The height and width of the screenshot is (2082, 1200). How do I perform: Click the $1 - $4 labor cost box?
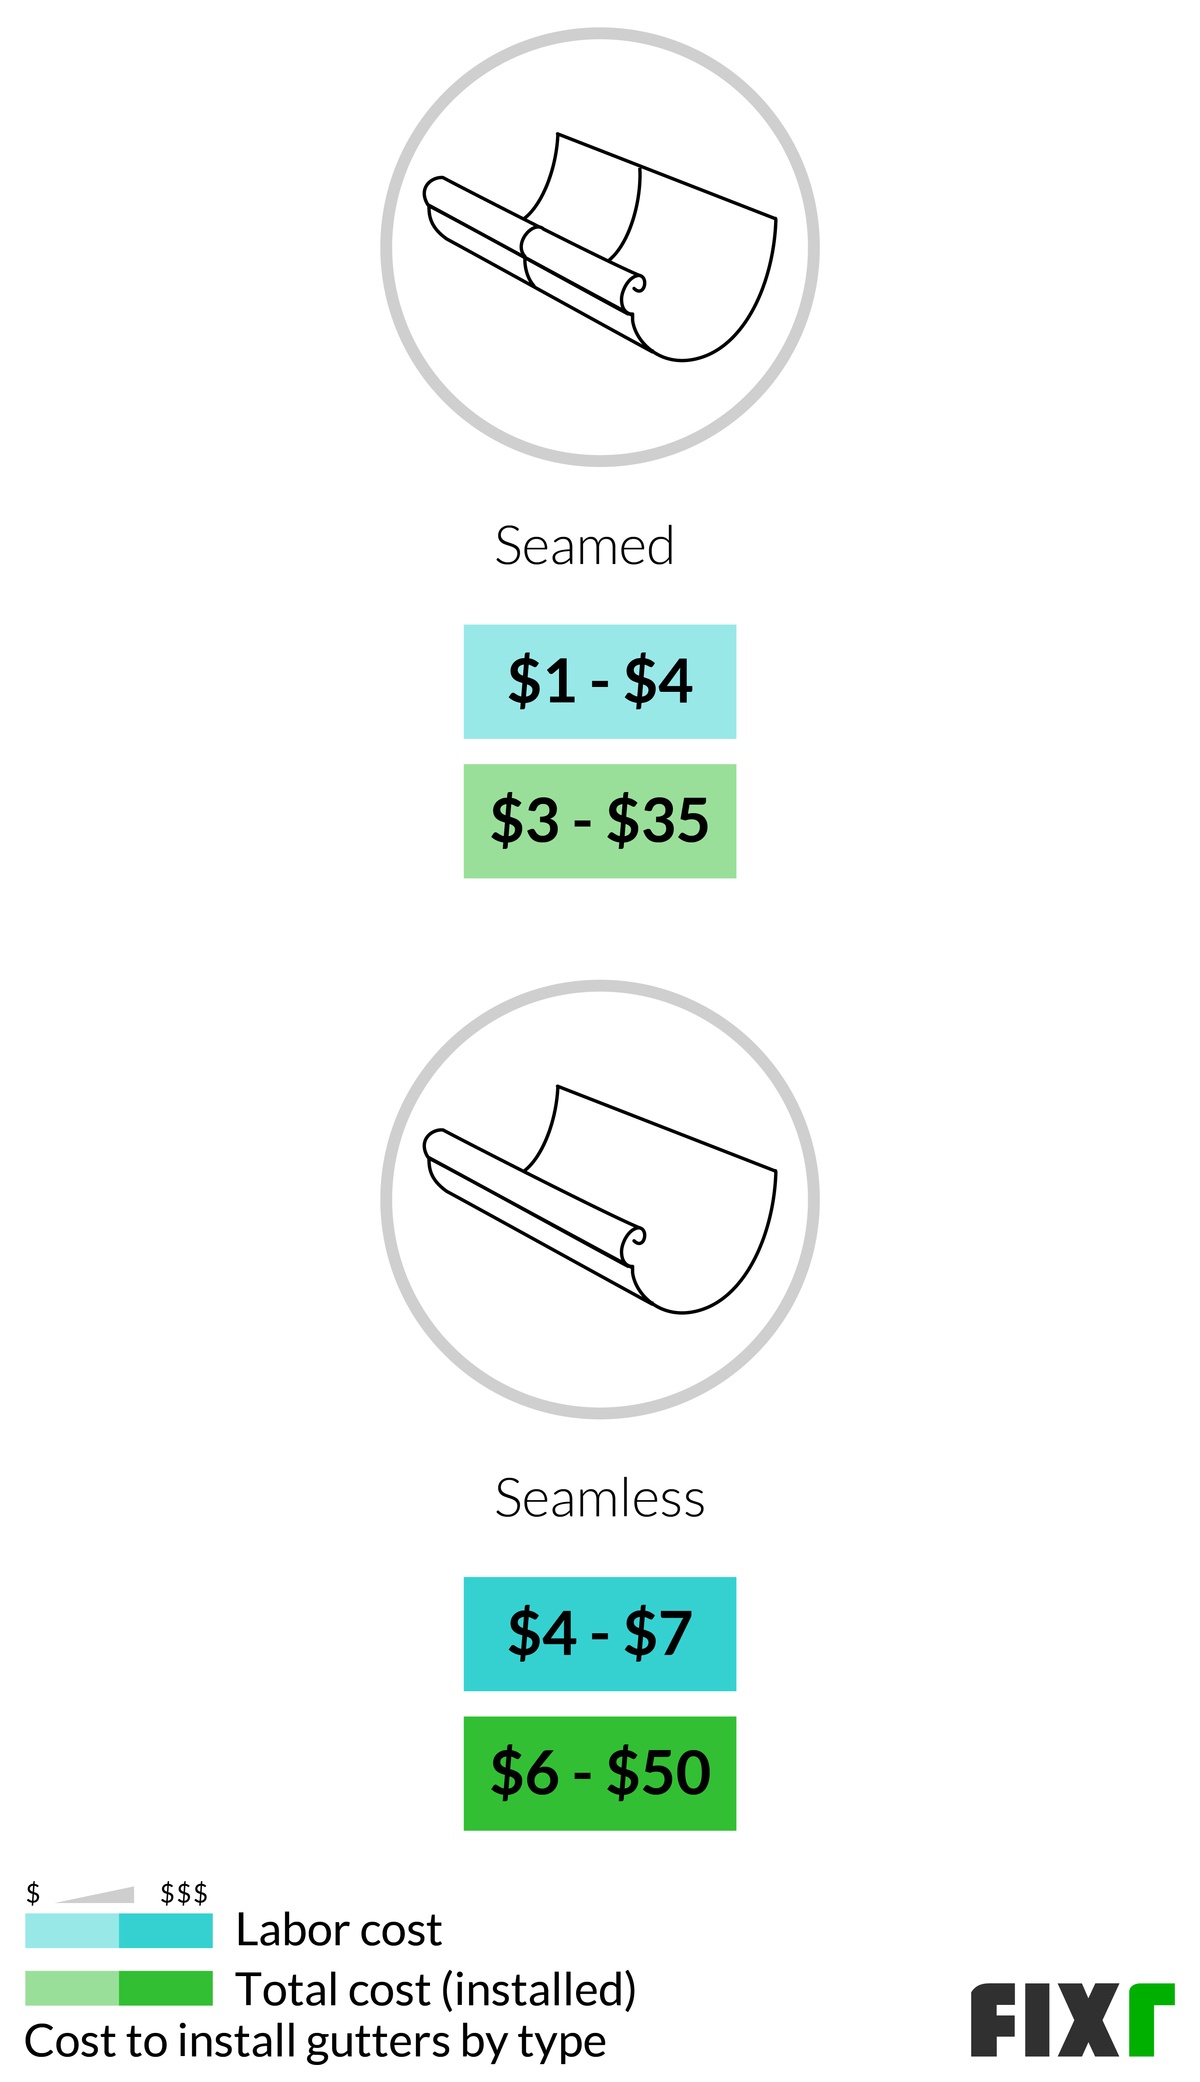pyautogui.click(x=600, y=682)
